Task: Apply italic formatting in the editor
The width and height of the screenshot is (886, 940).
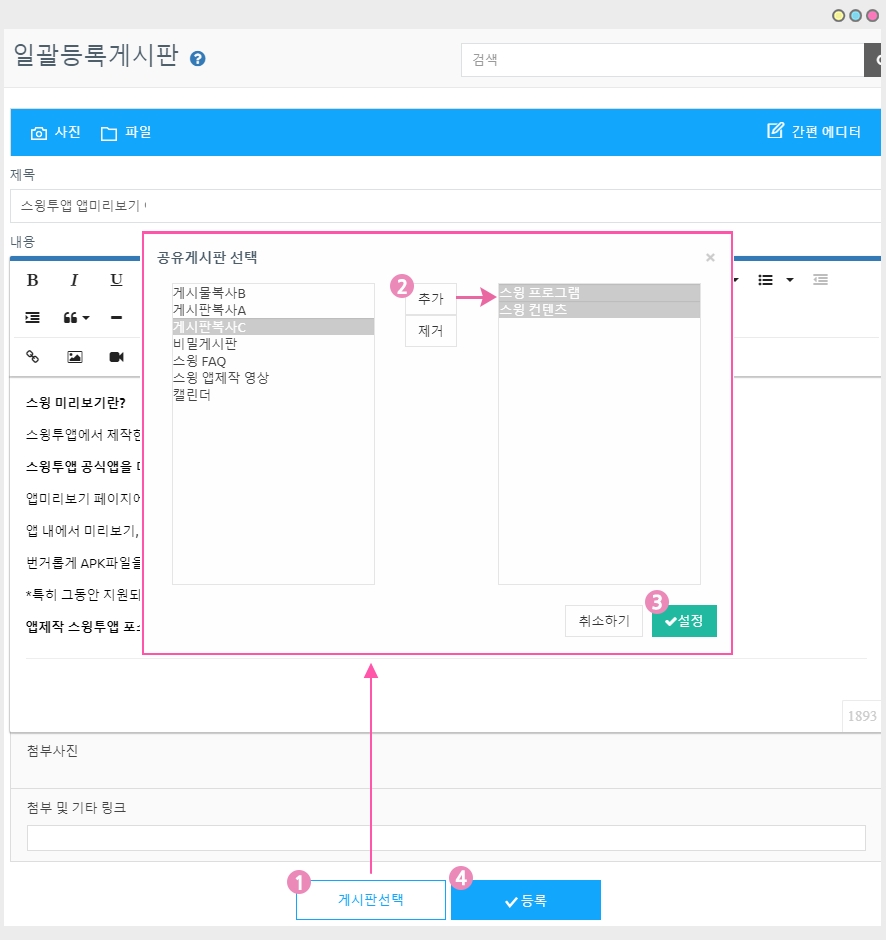Action: tap(74, 280)
